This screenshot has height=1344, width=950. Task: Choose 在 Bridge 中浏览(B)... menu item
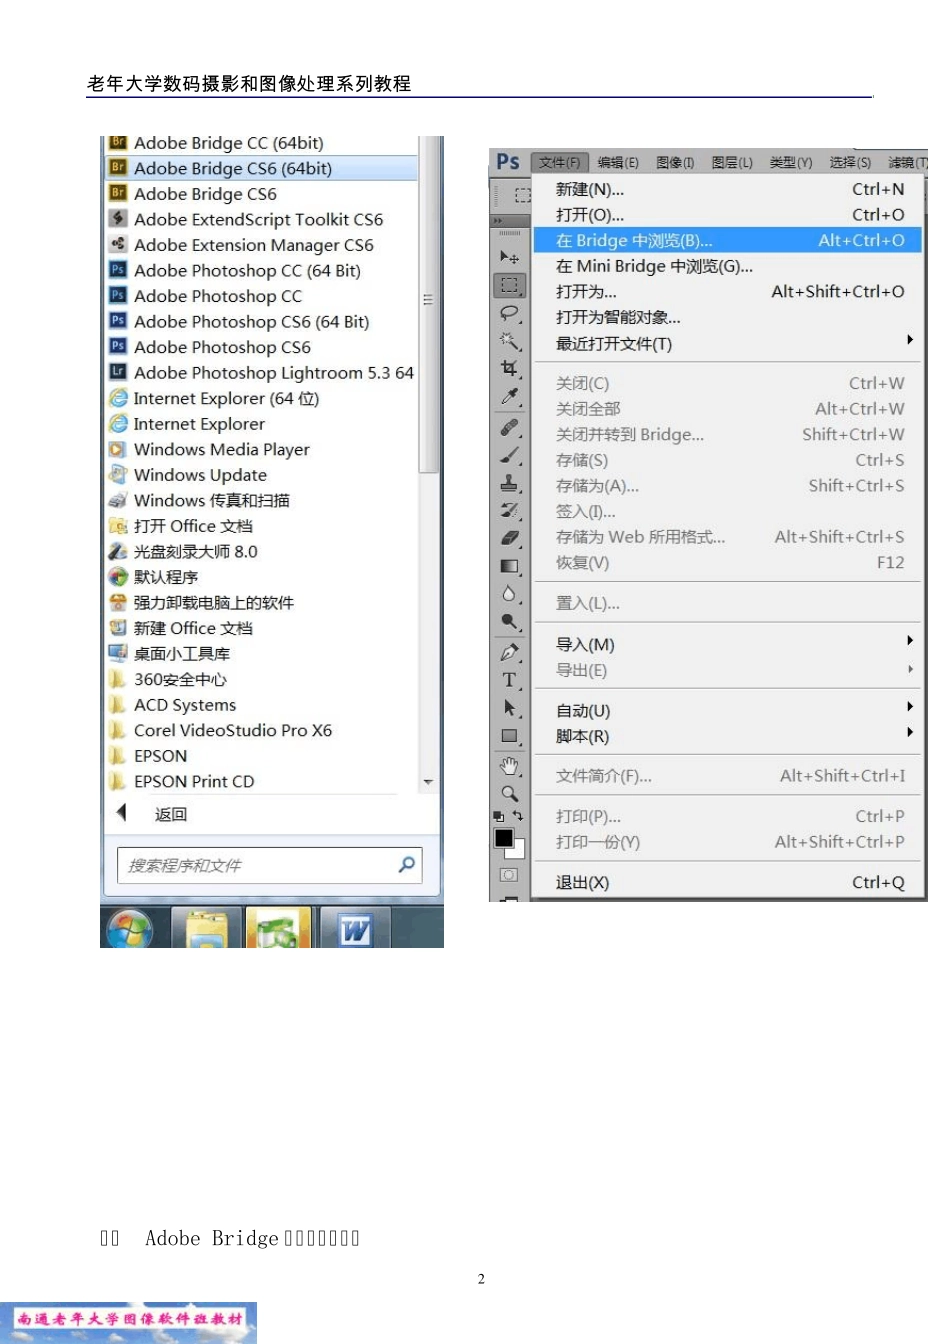coord(727,240)
